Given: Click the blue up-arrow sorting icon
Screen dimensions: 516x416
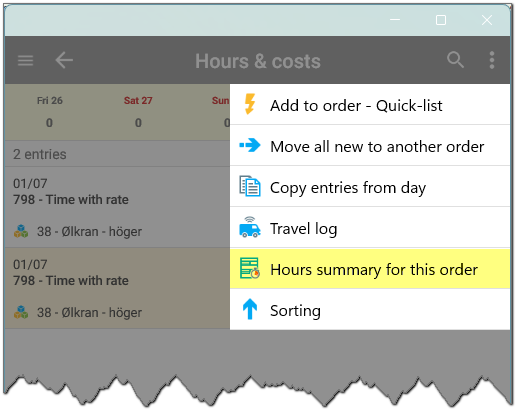Looking at the screenshot, I should tap(250, 309).
